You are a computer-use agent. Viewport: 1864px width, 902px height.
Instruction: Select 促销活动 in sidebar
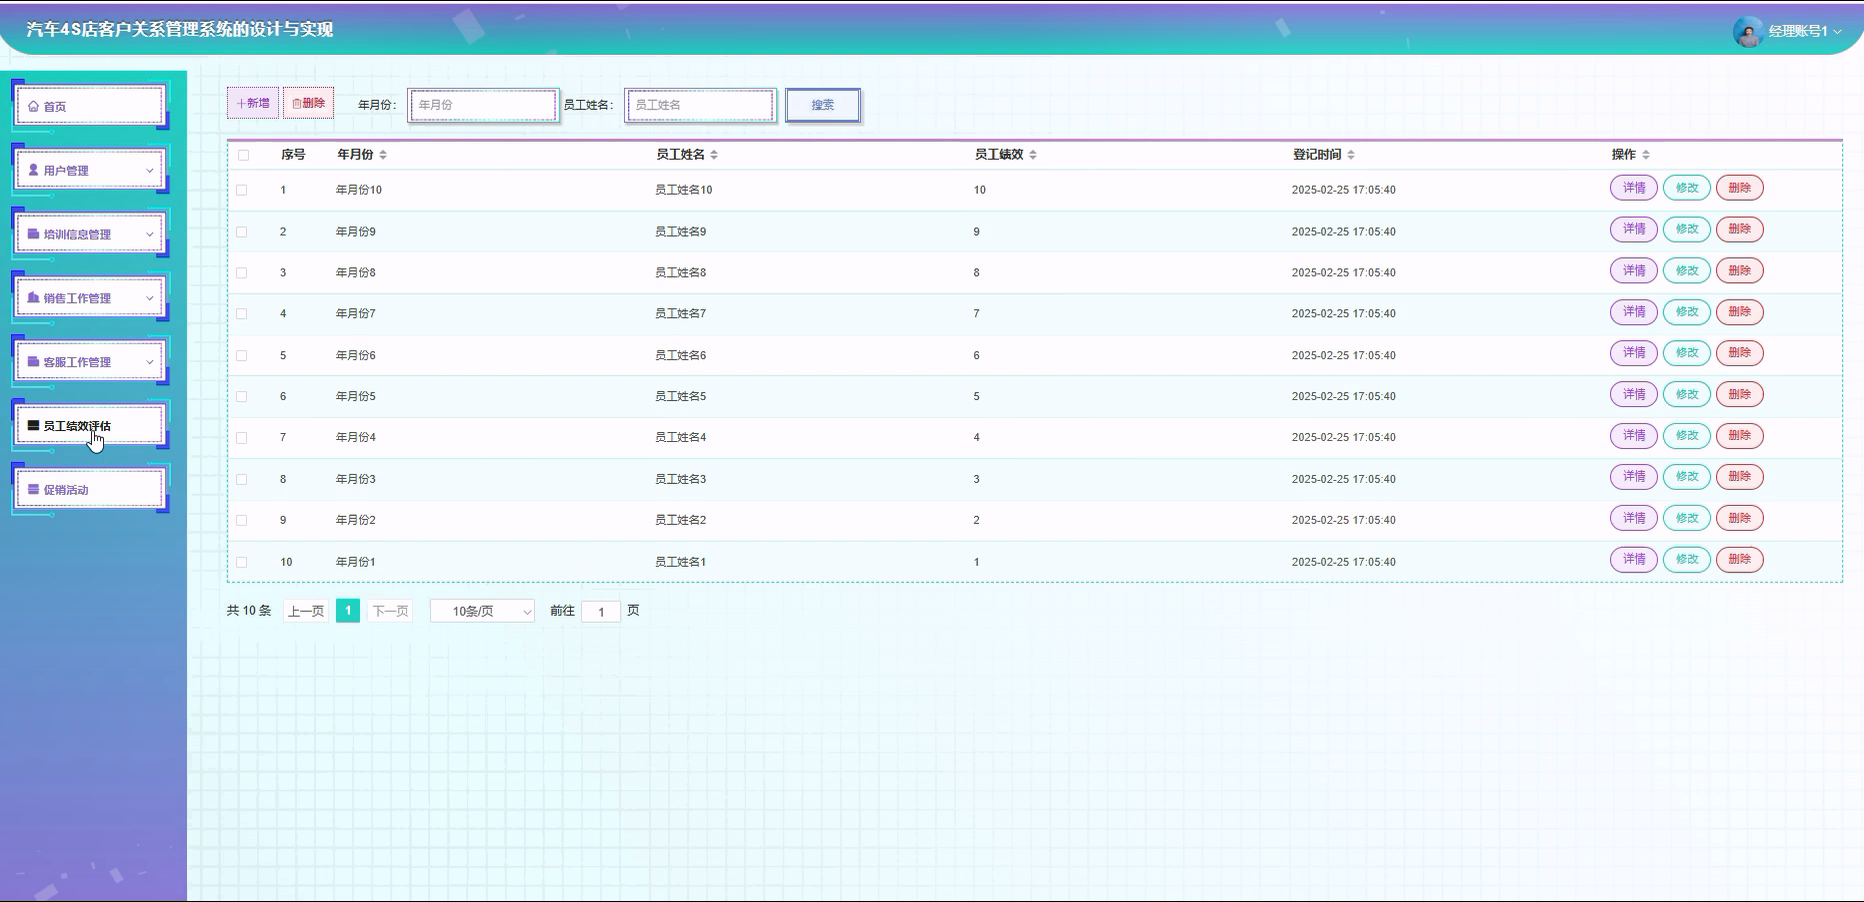[90, 490]
